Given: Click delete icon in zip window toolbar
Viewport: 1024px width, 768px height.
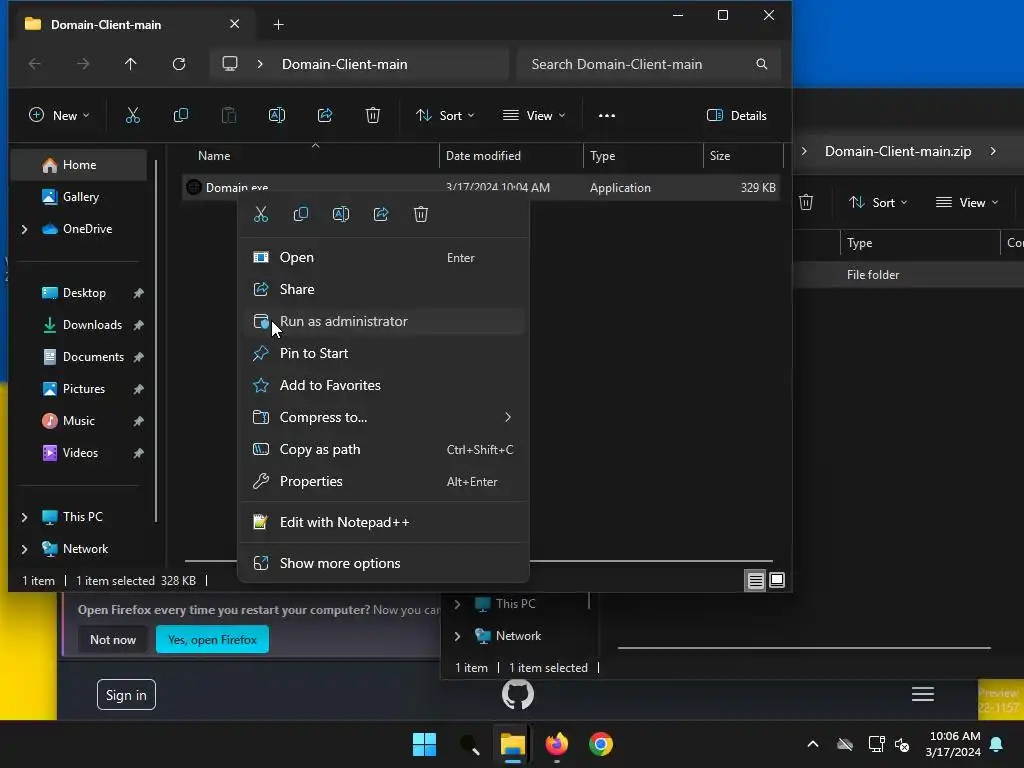Looking at the screenshot, I should [806, 202].
